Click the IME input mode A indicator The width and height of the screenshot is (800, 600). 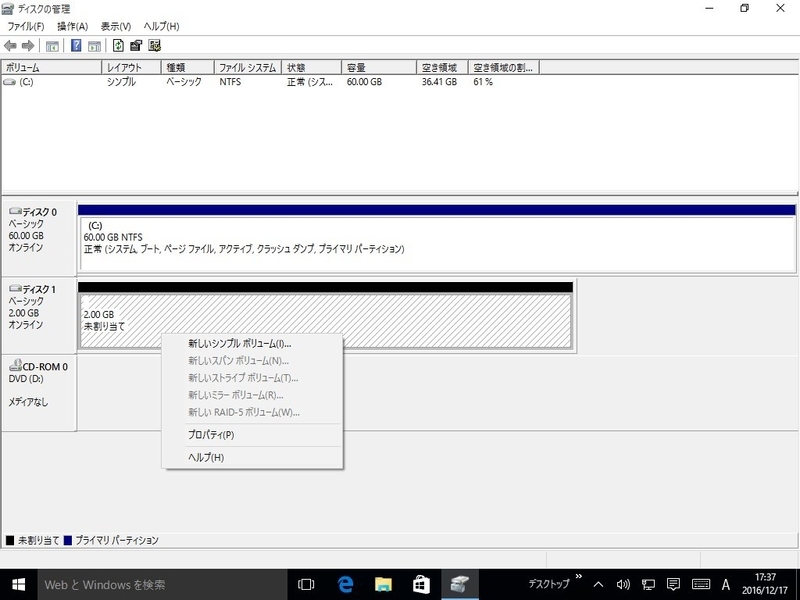(x=726, y=585)
